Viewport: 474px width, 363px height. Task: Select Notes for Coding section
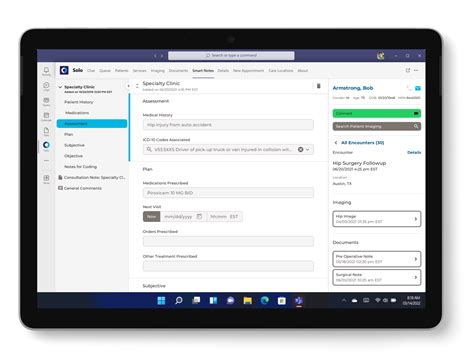point(80,167)
